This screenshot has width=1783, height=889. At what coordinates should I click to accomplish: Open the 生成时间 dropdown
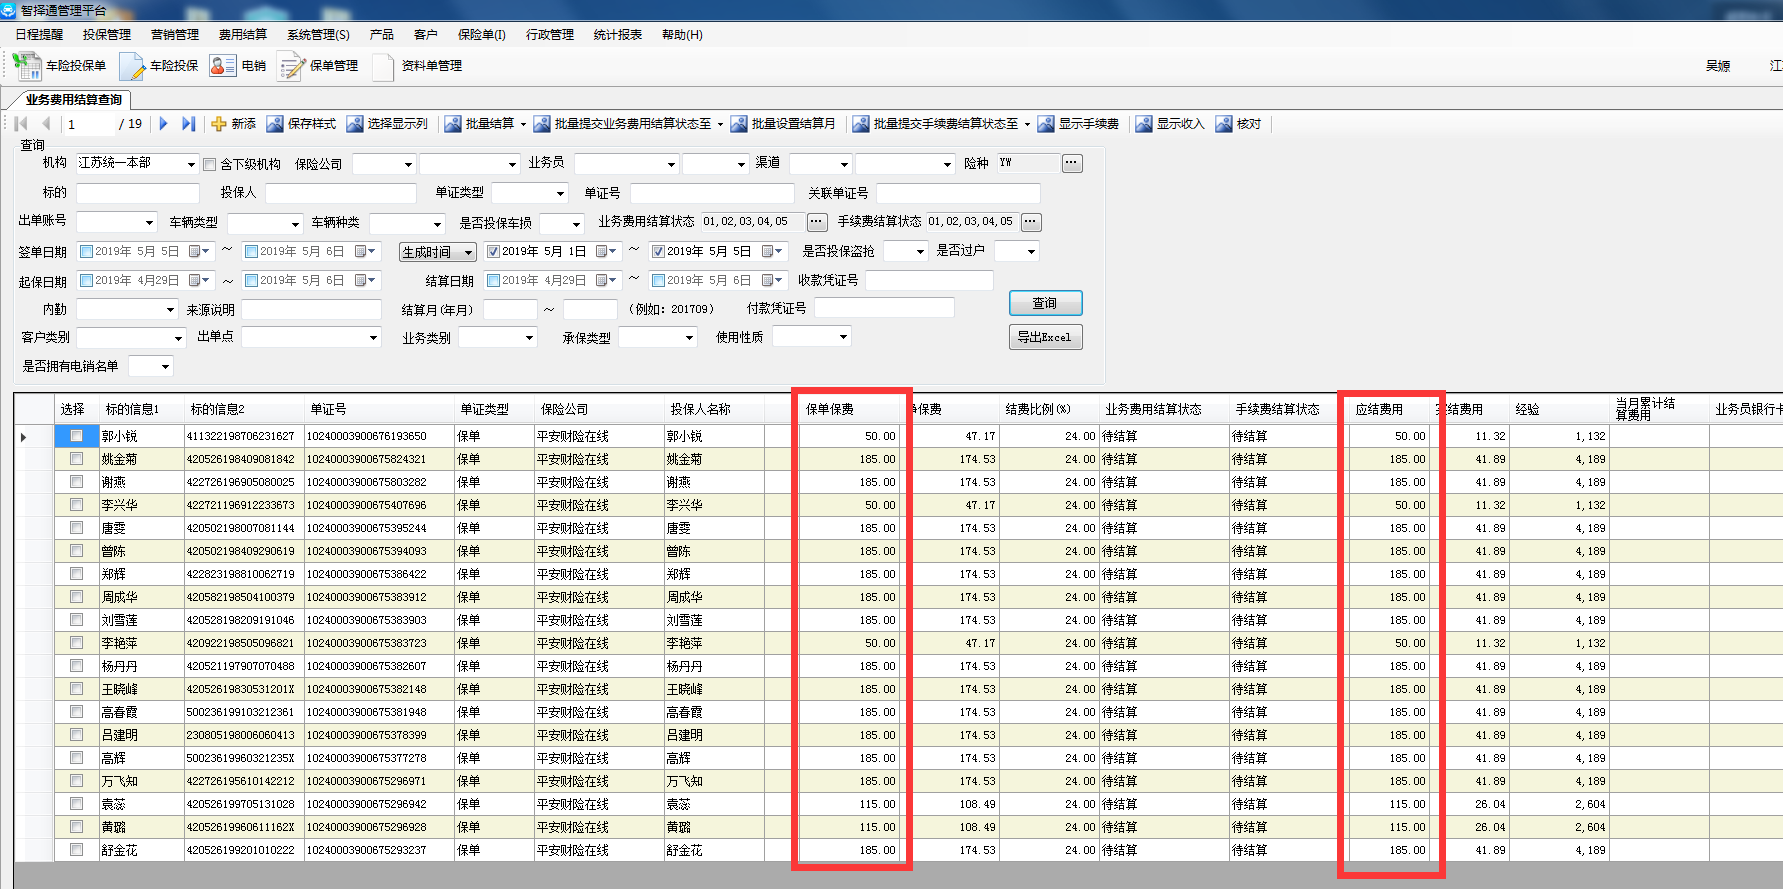[x=468, y=253]
